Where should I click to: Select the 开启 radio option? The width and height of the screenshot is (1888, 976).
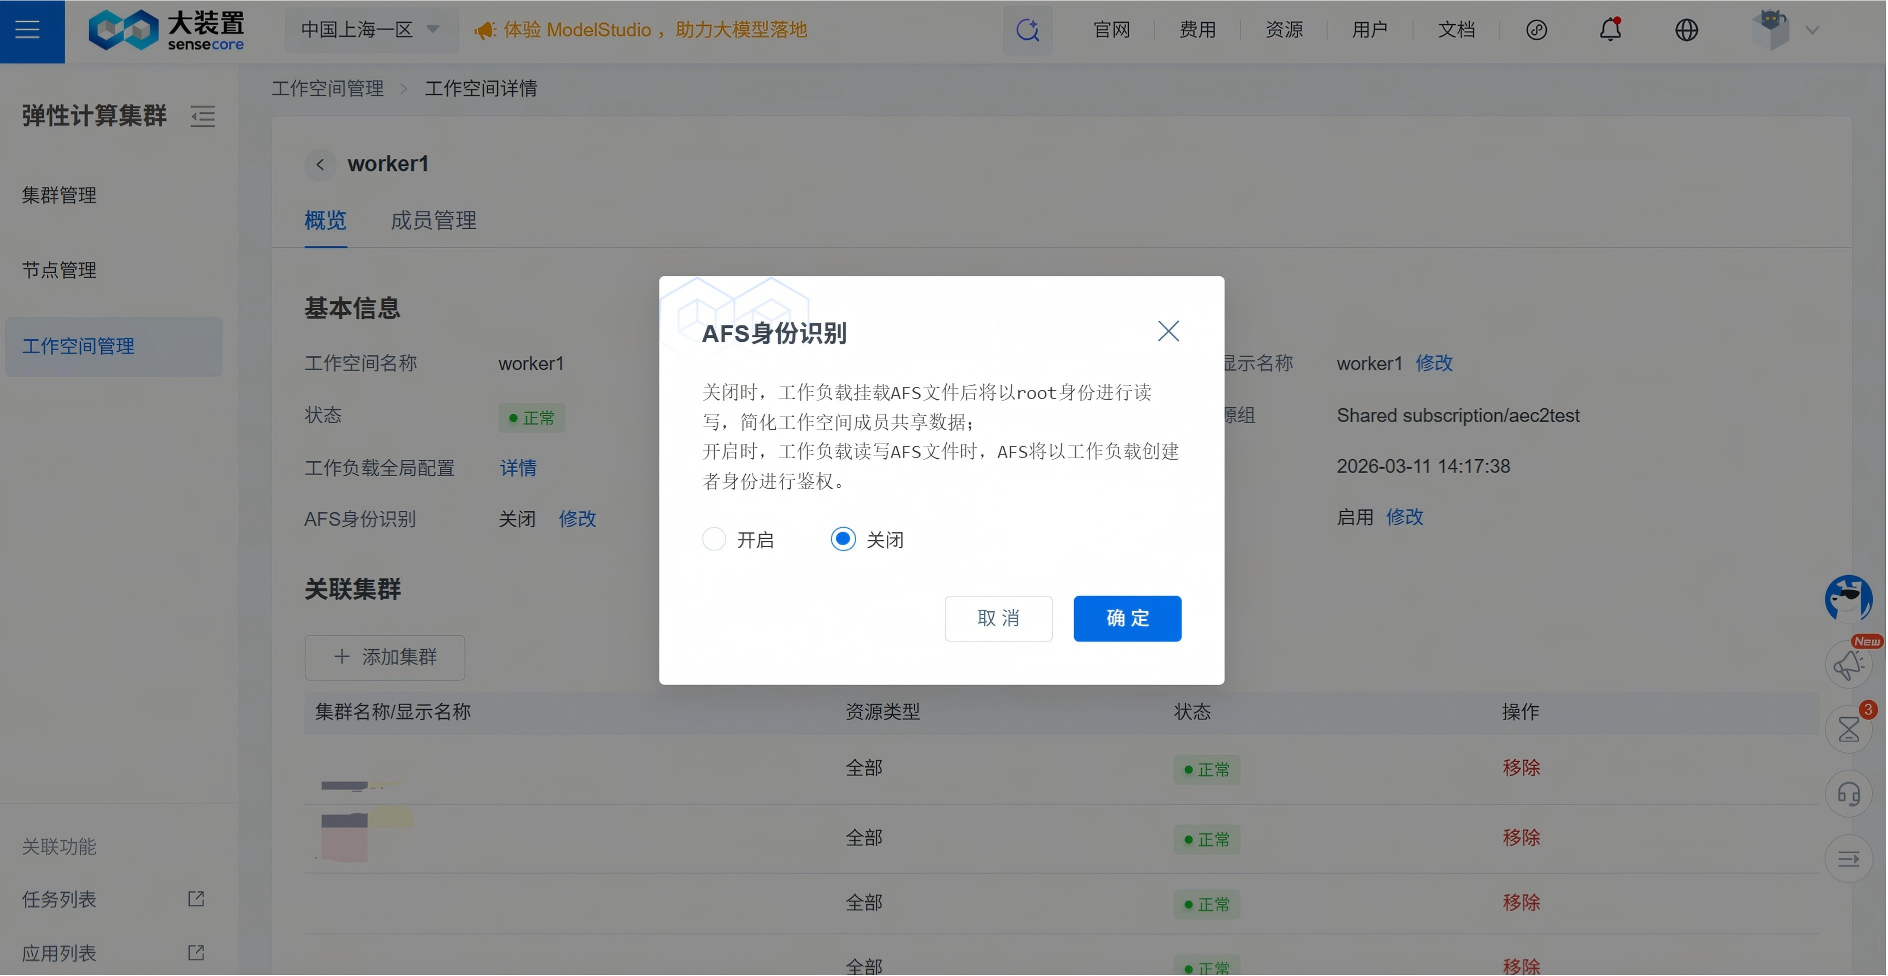point(714,540)
